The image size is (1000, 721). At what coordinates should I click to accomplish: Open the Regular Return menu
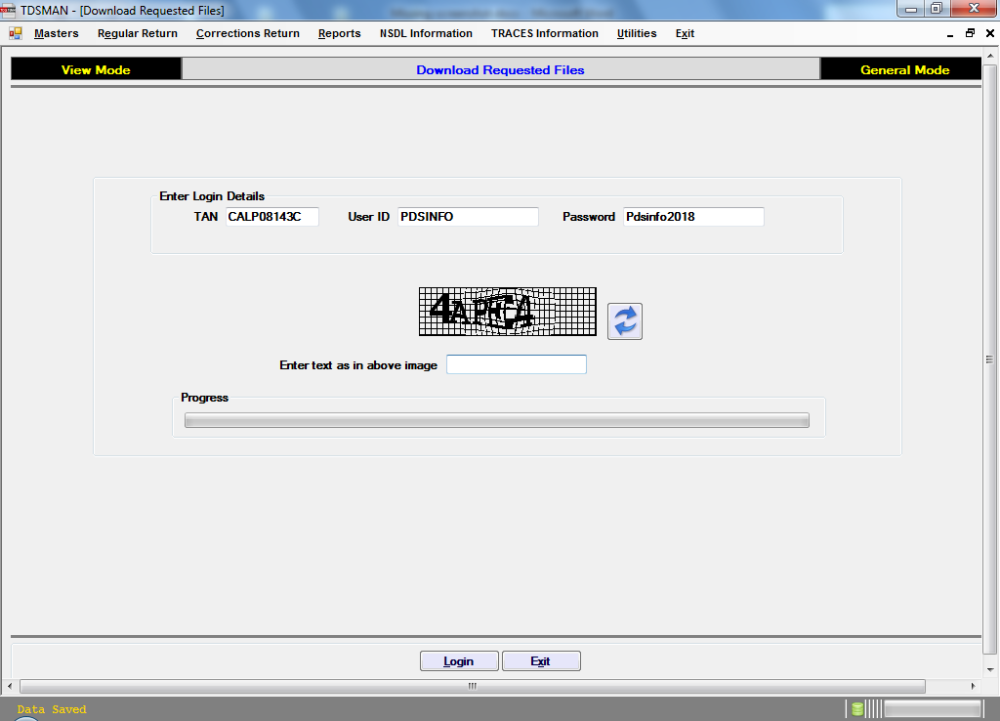[x=137, y=33]
